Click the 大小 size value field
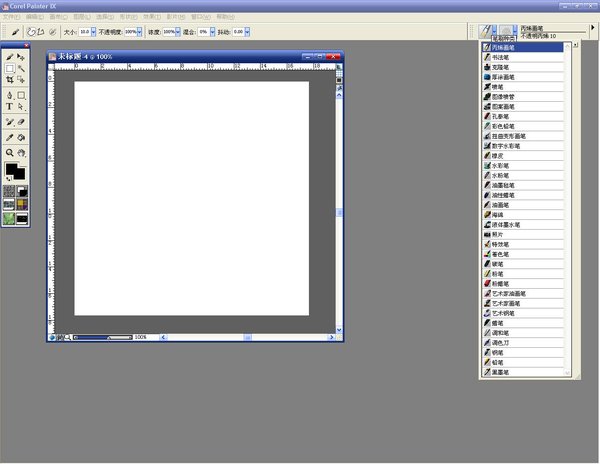The image size is (600, 464). [x=85, y=32]
